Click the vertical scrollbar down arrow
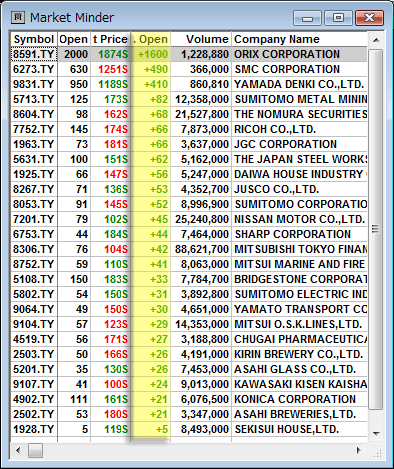The width and height of the screenshot is (394, 469). click(x=376, y=433)
